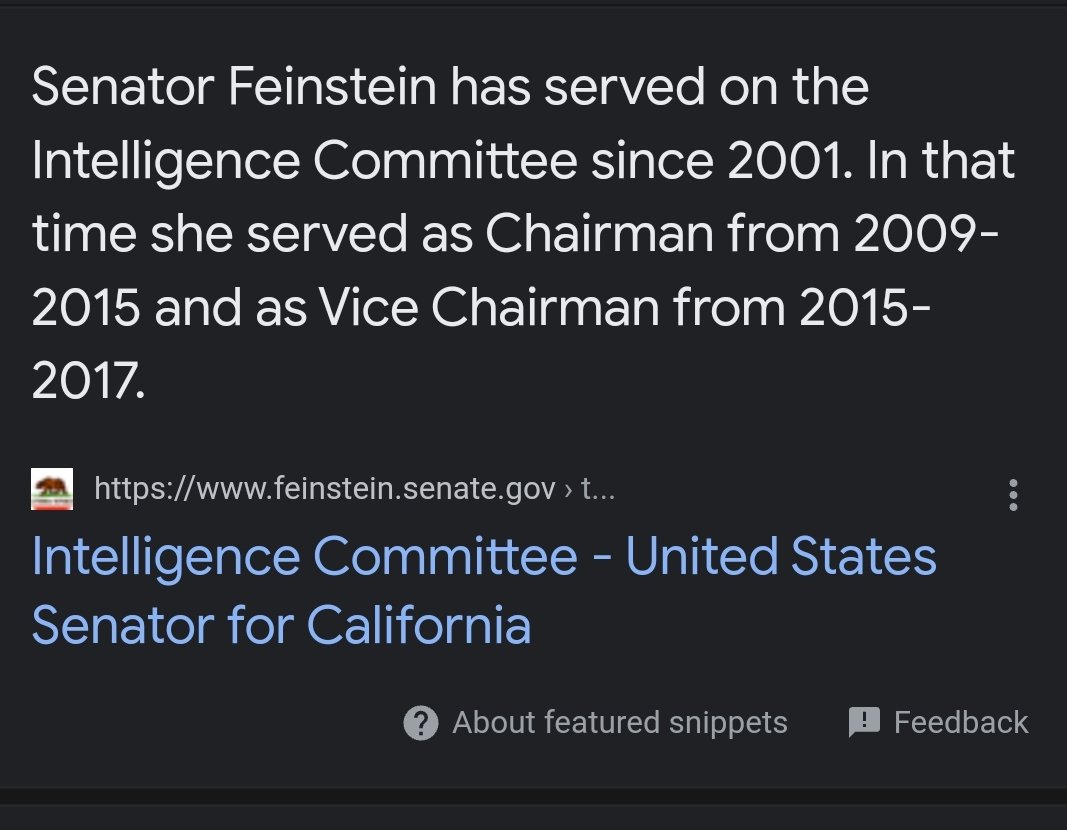Click Senator for California in the title link
The height and width of the screenshot is (830, 1067).
pos(281,625)
